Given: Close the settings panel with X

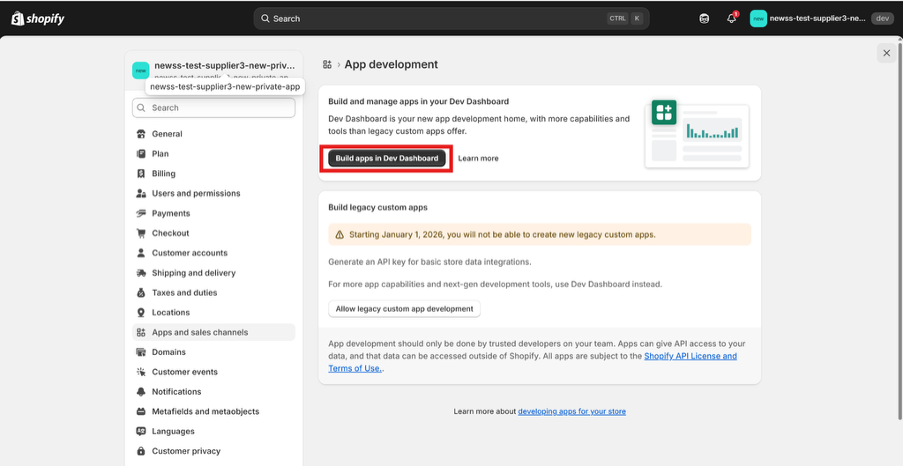Looking at the screenshot, I should pos(885,53).
